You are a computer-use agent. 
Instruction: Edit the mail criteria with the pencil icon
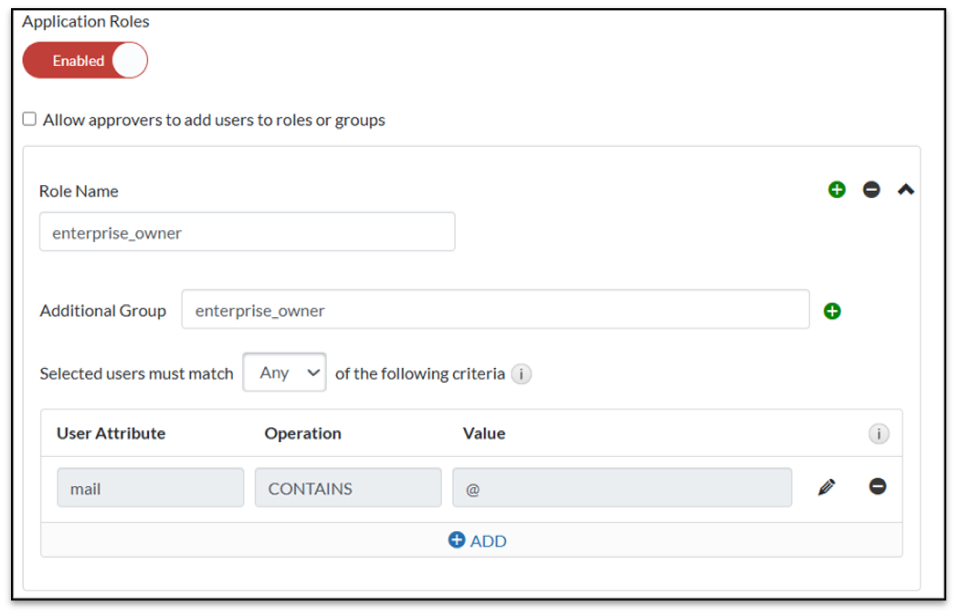(x=826, y=487)
